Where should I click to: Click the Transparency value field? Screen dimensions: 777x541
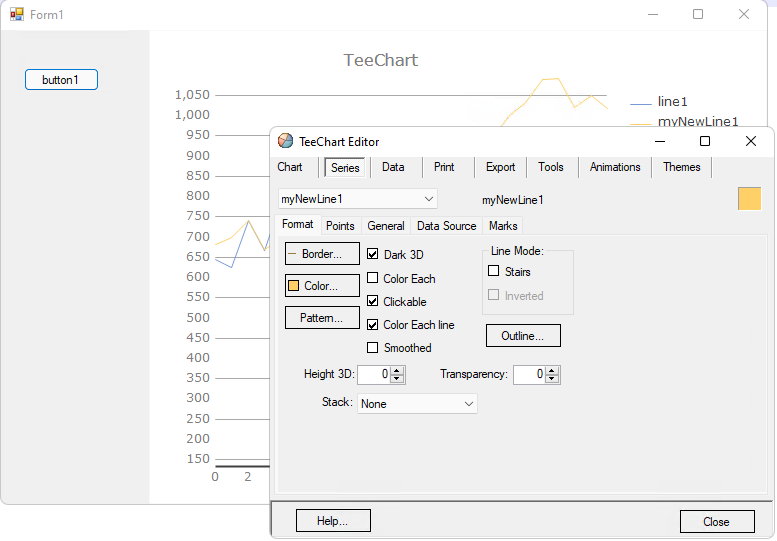tap(530, 375)
